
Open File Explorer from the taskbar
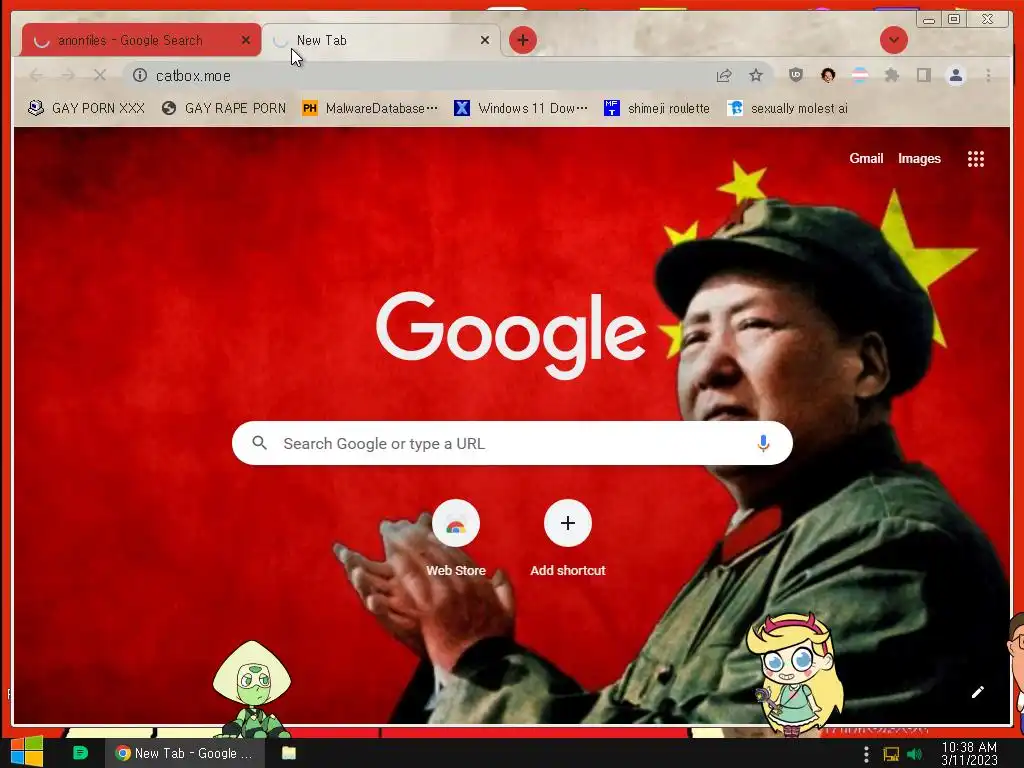pyautogui.click(x=289, y=753)
